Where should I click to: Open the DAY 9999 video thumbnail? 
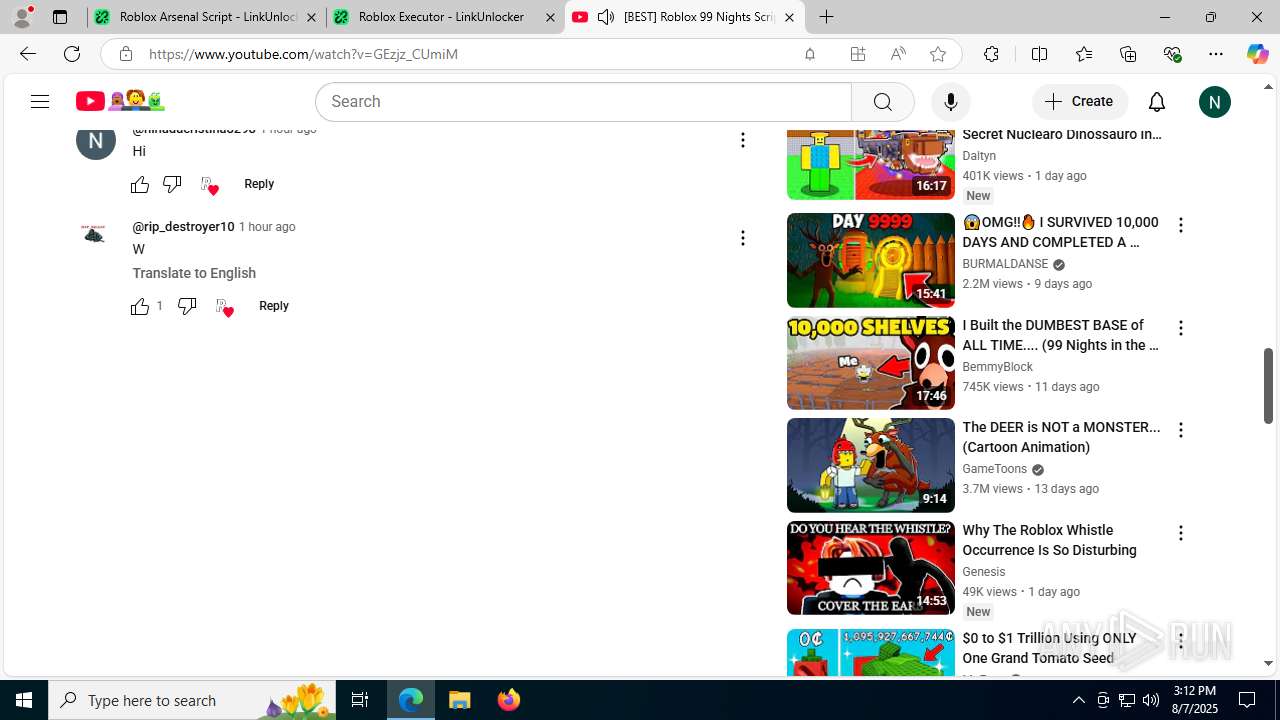click(871, 260)
